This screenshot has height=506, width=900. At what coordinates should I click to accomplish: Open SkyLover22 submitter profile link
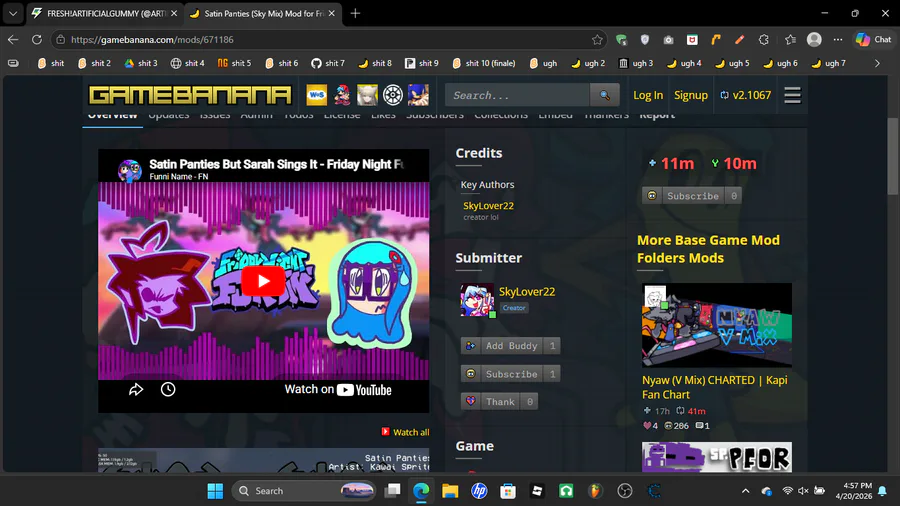click(x=527, y=291)
